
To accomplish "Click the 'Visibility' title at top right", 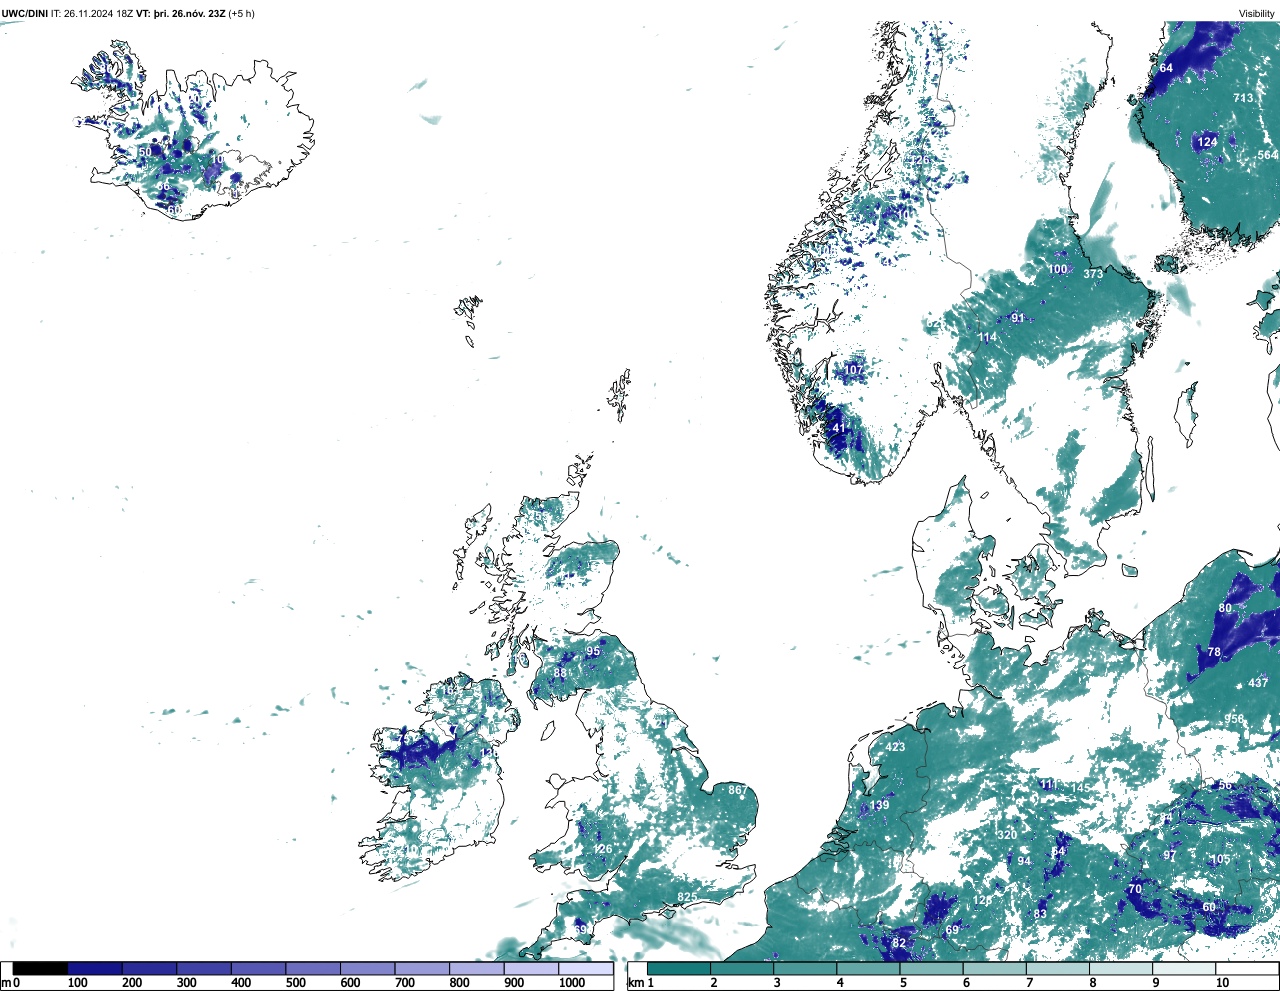I will click(x=1256, y=14).
